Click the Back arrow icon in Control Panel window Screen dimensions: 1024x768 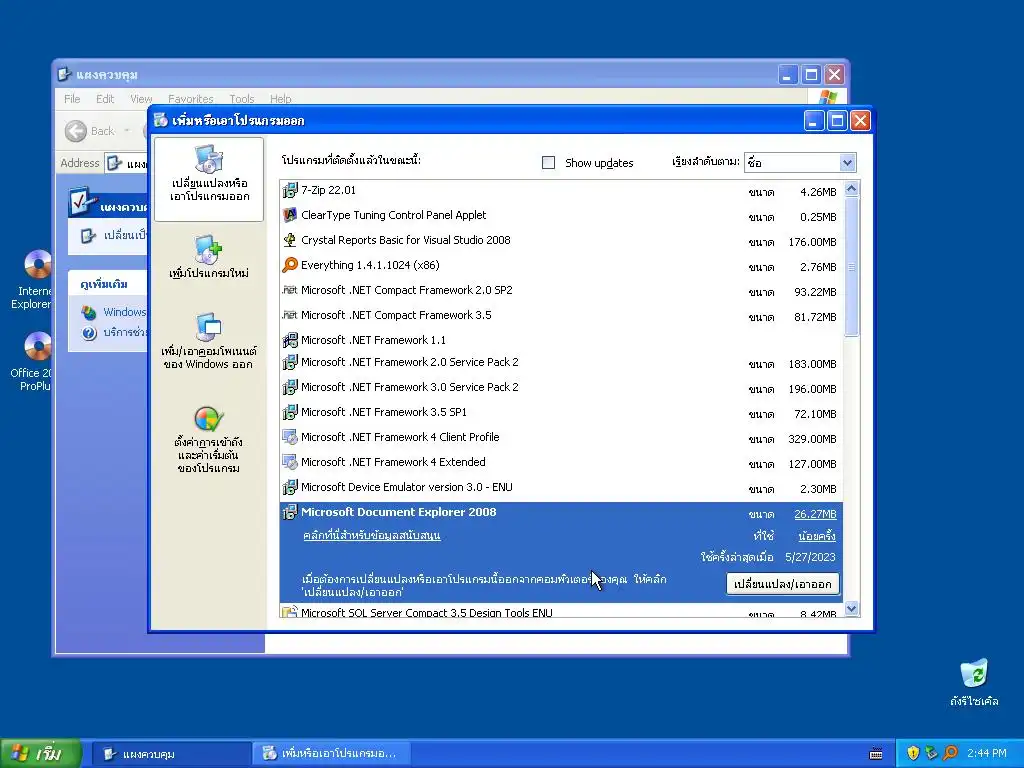(76, 131)
